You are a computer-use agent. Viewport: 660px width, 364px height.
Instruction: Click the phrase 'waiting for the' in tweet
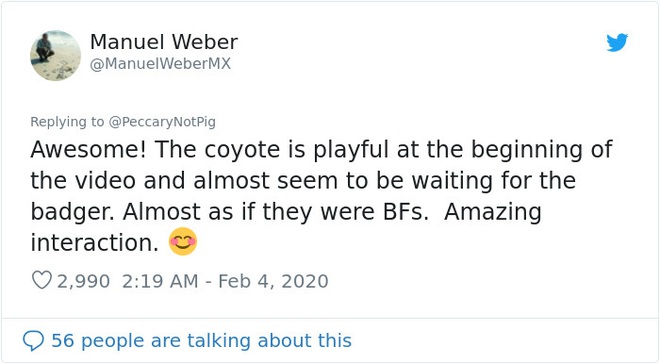coord(493,181)
